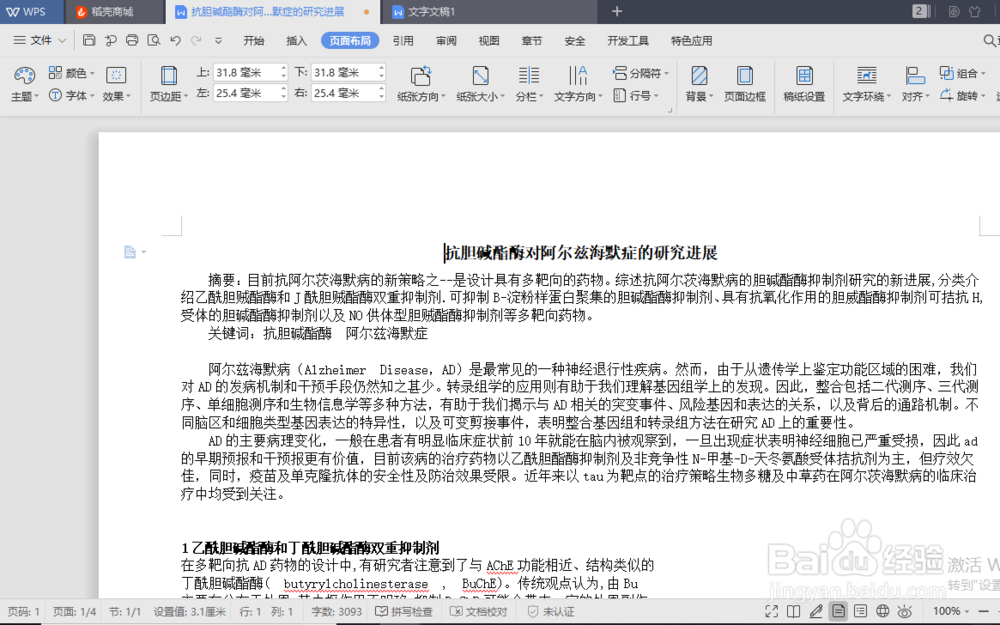Open the 插入 (insert) menu tab
Image resolution: width=1000 pixels, height=625 pixels.
(297, 41)
